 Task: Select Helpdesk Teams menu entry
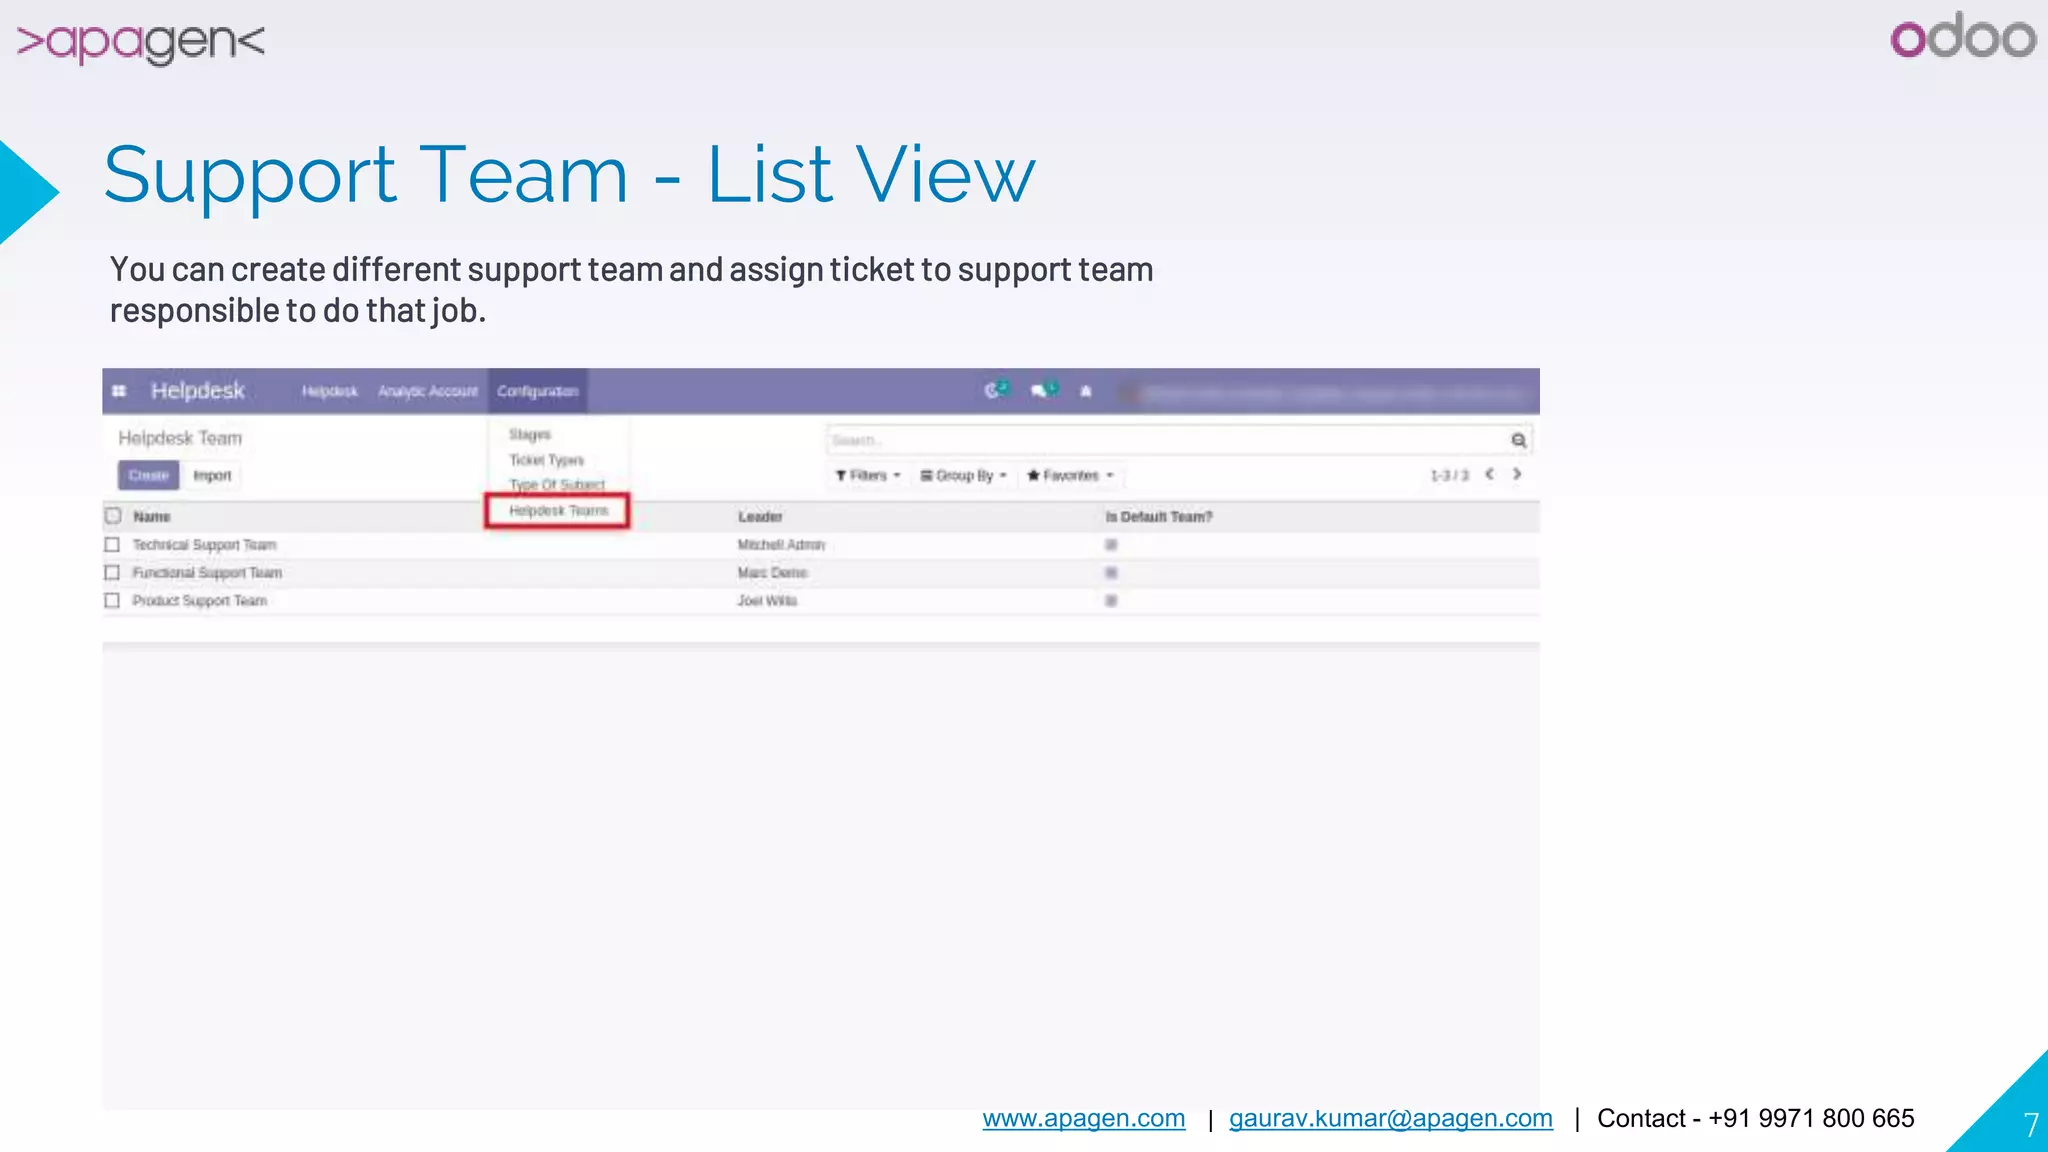point(558,511)
